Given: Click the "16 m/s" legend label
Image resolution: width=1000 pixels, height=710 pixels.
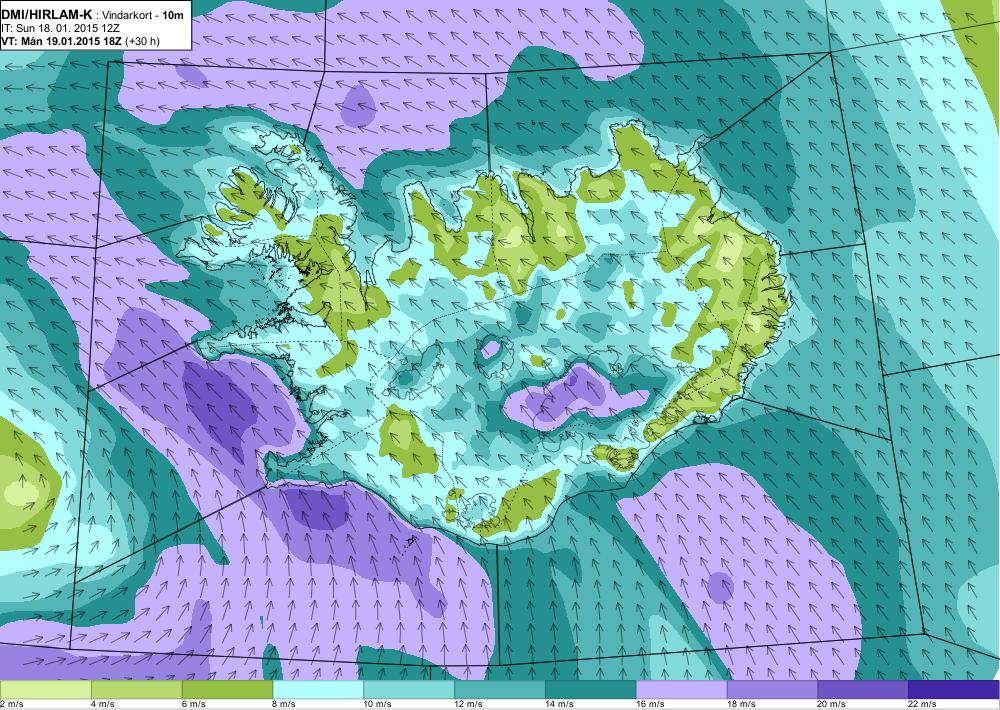Looking at the screenshot, I should click(651, 704).
